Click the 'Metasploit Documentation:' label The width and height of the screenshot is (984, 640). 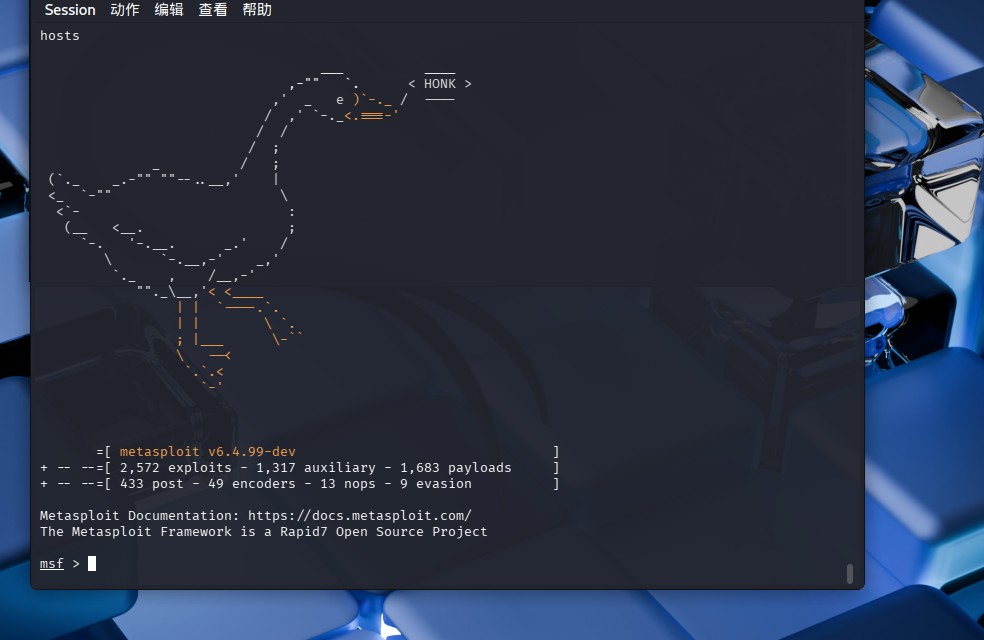pyautogui.click(x=140, y=516)
